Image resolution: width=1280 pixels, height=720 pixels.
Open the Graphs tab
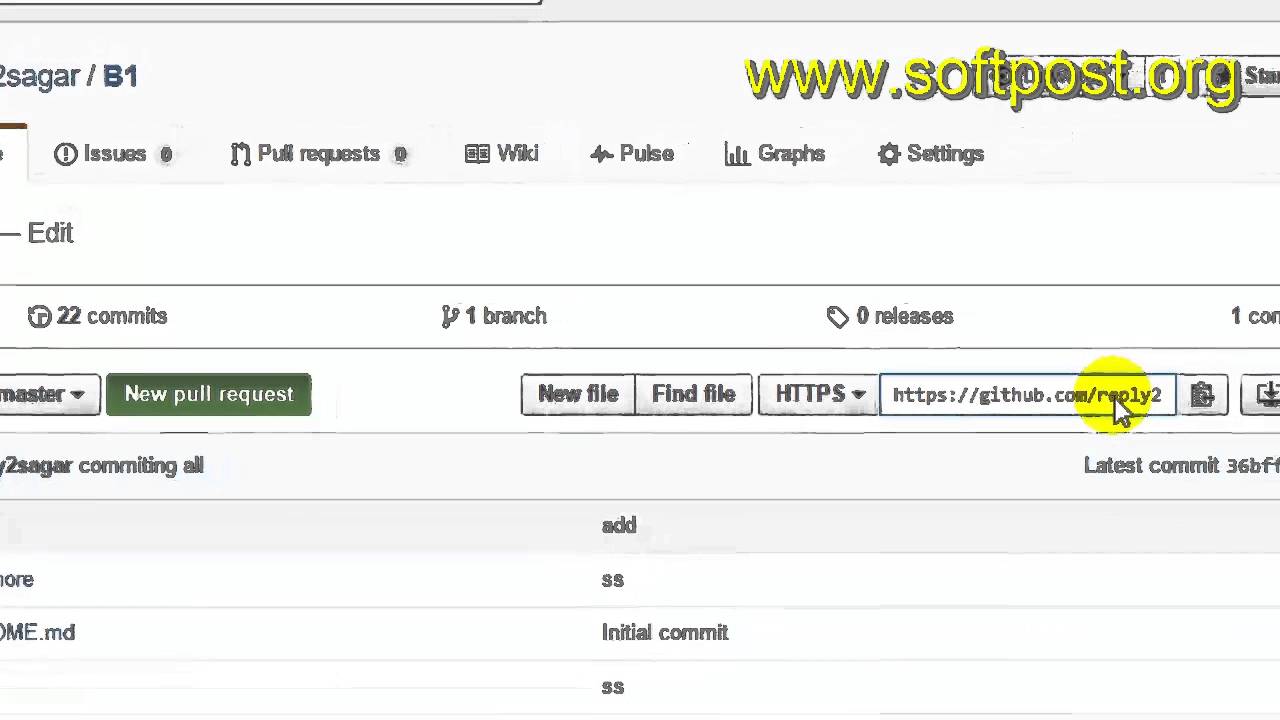point(775,154)
